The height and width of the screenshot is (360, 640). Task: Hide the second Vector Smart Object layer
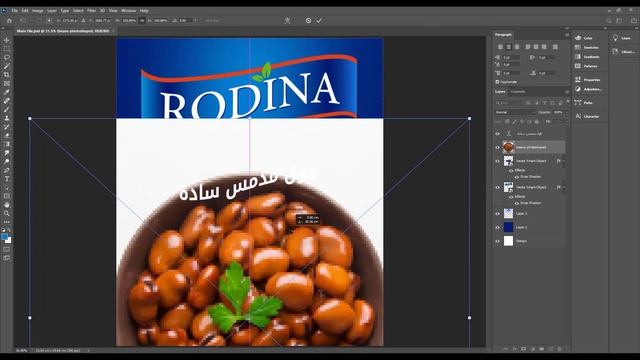497,187
